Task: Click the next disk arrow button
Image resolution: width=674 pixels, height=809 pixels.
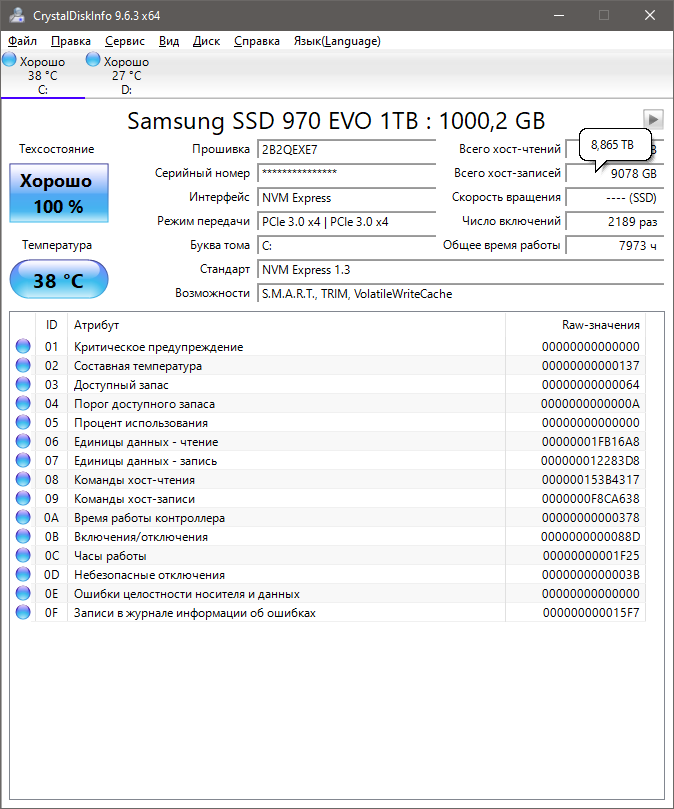Action: tap(653, 119)
